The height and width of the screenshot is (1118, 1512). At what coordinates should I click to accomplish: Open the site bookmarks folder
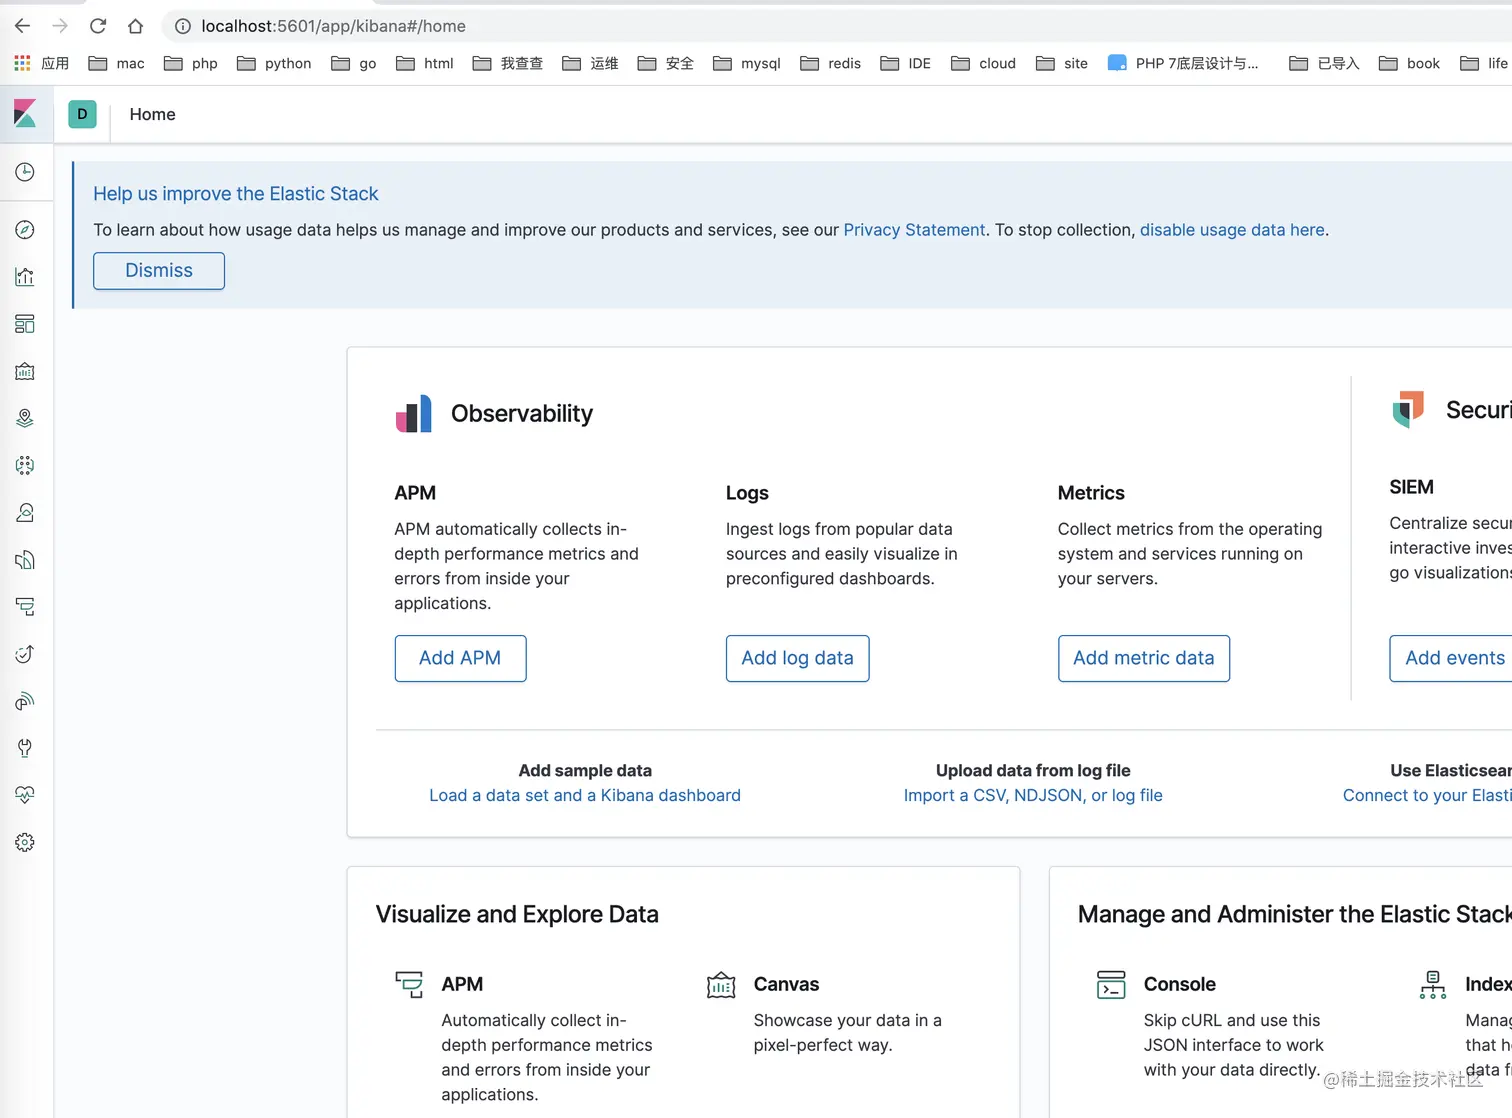coord(1062,63)
